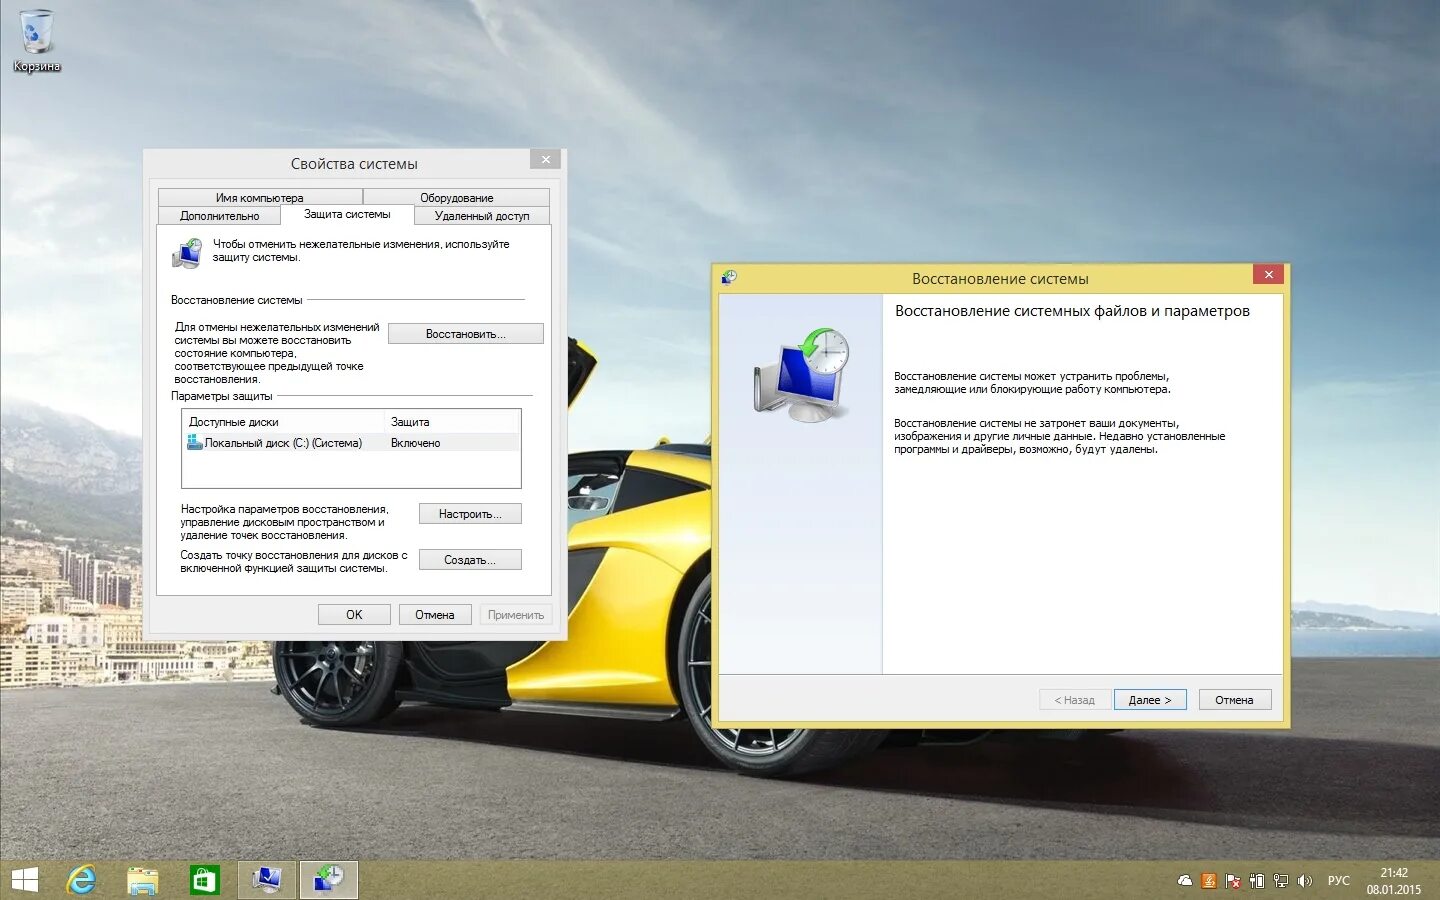Click Далее > in the System Restore wizard

(1150, 699)
